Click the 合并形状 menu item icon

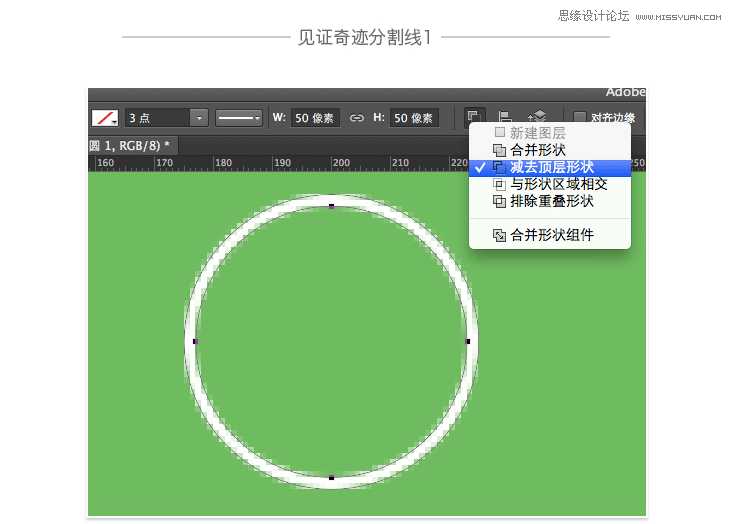499,150
